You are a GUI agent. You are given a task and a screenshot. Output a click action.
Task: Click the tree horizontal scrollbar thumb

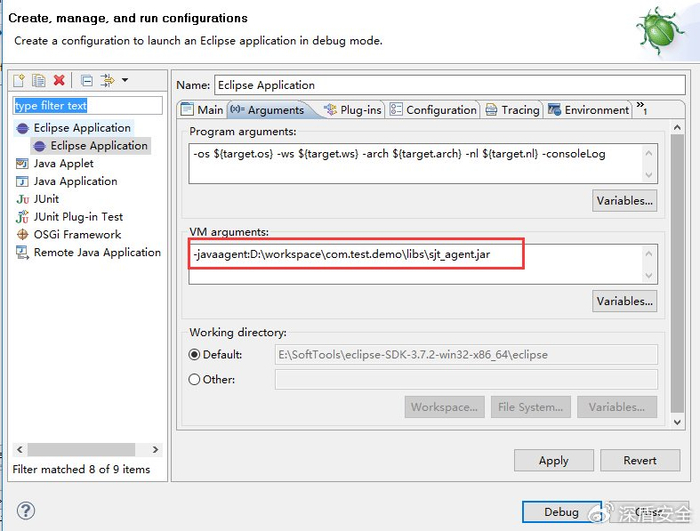(81, 449)
